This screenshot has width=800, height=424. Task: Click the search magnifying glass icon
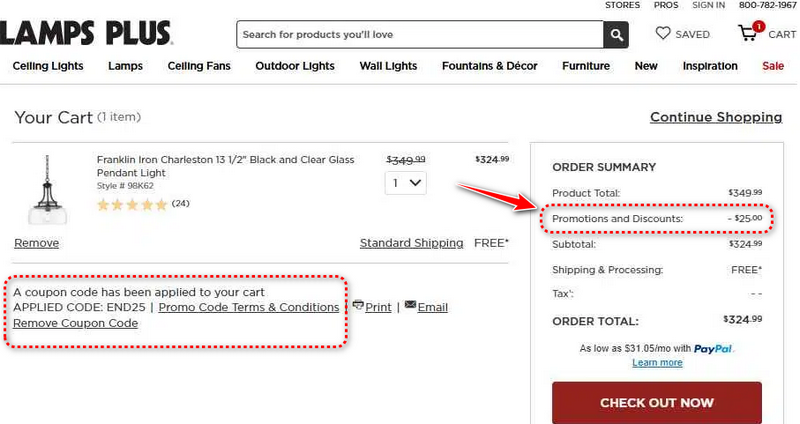tap(616, 34)
